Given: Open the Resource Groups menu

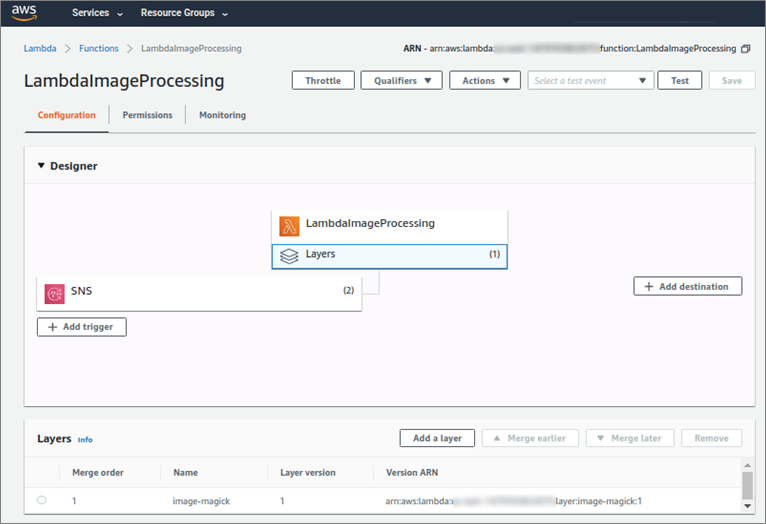Looking at the screenshot, I should pyautogui.click(x=184, y=13).
